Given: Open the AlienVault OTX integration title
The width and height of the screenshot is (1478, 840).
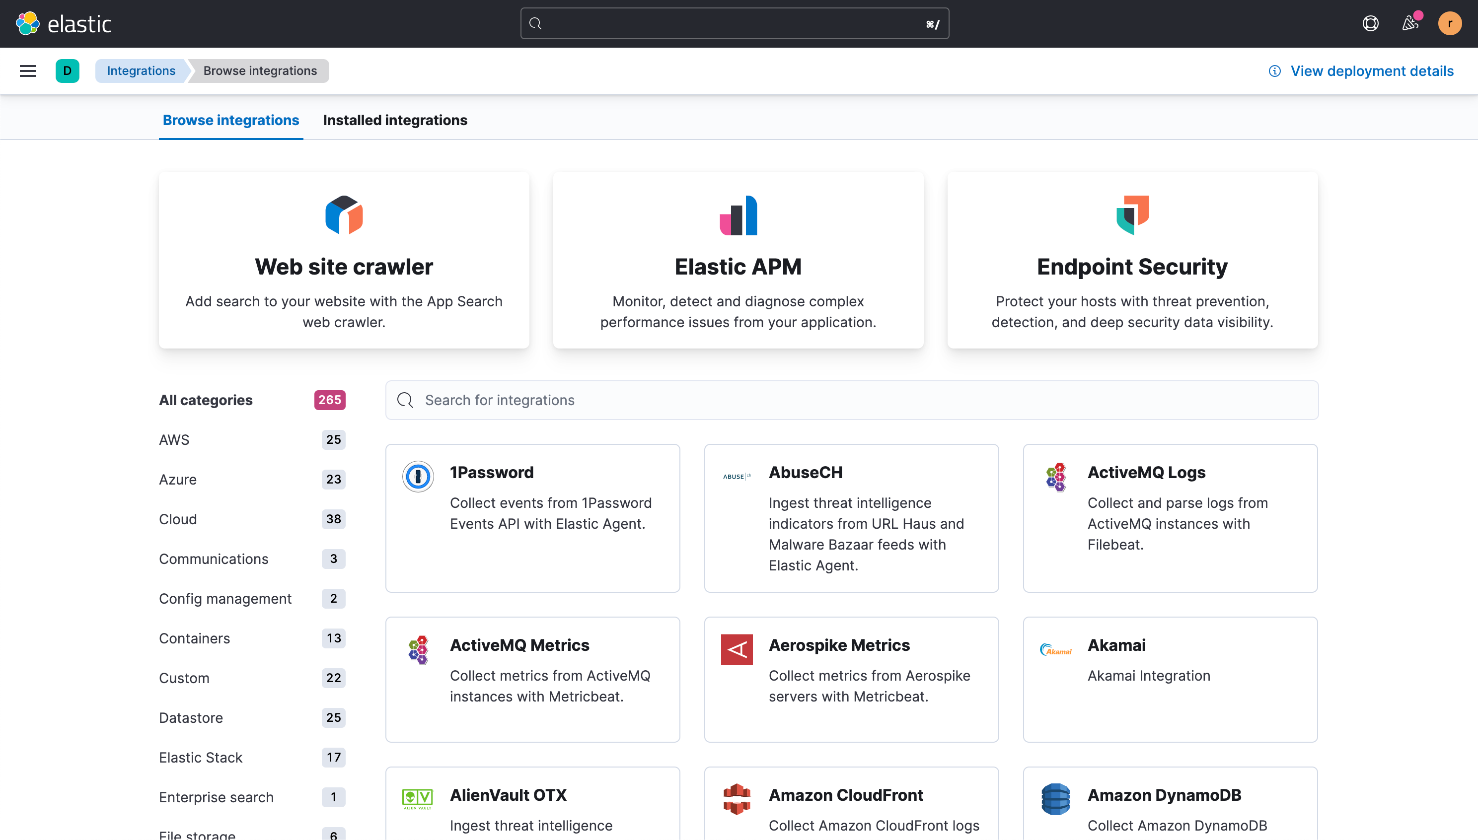Looking at the screenshot, I should pos(508,796).
